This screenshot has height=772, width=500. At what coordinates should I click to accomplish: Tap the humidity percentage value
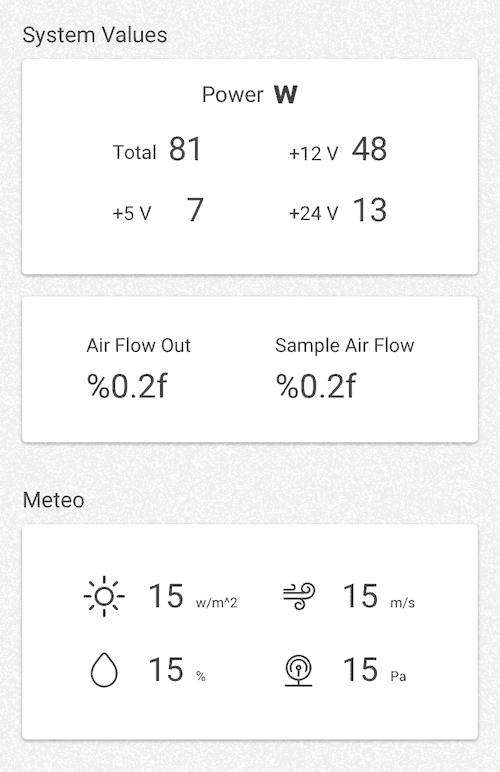click(x=166, y=670)
